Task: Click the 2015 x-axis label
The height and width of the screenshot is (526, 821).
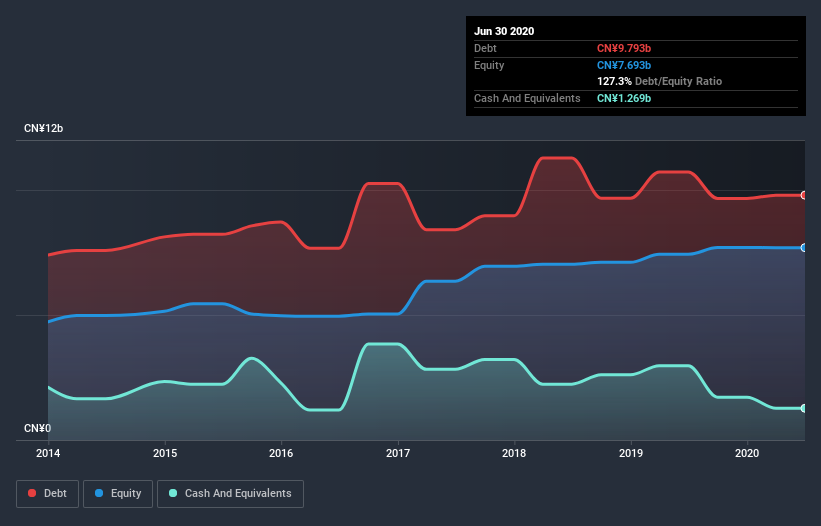Action: coord(165,453)
